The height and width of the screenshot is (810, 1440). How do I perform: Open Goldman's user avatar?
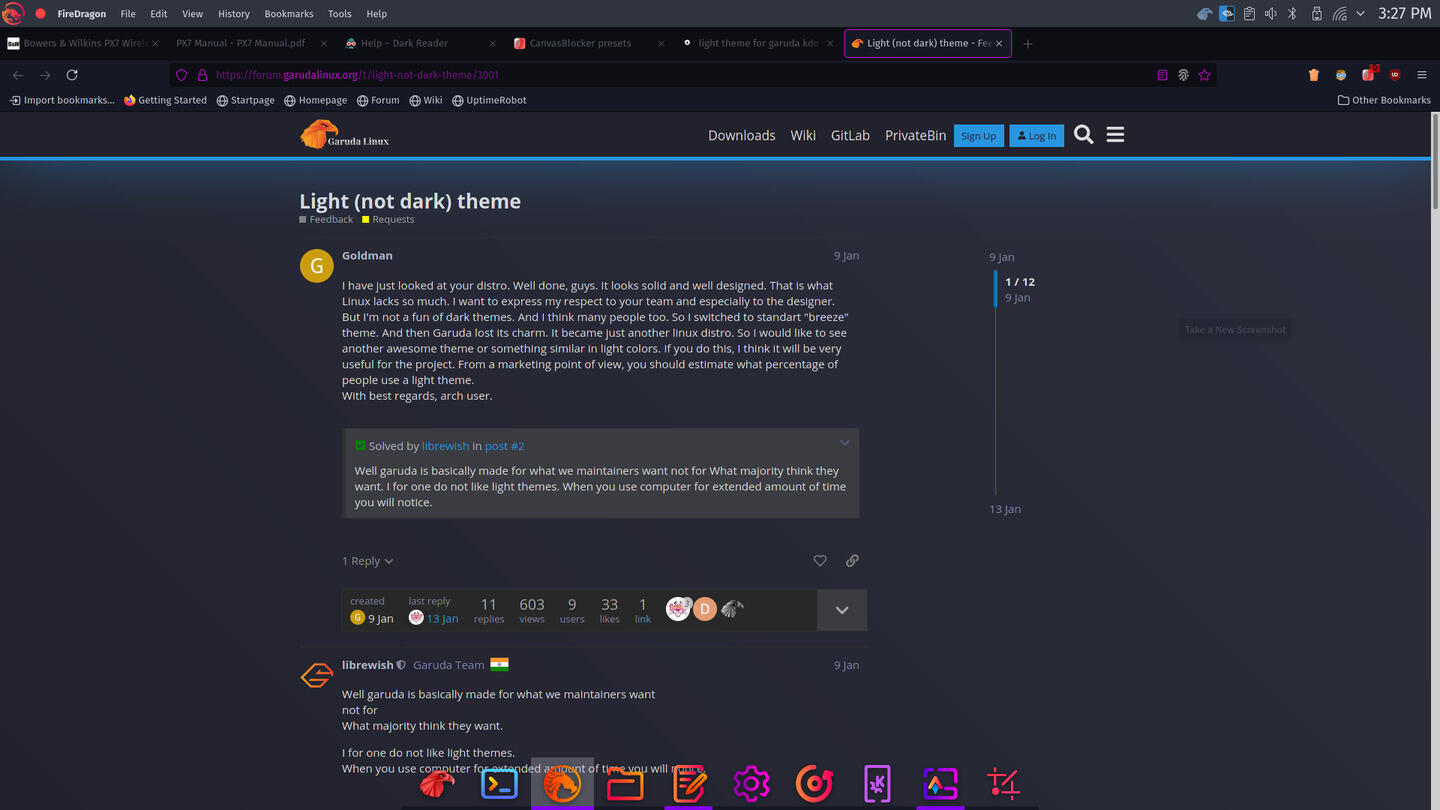317,266
